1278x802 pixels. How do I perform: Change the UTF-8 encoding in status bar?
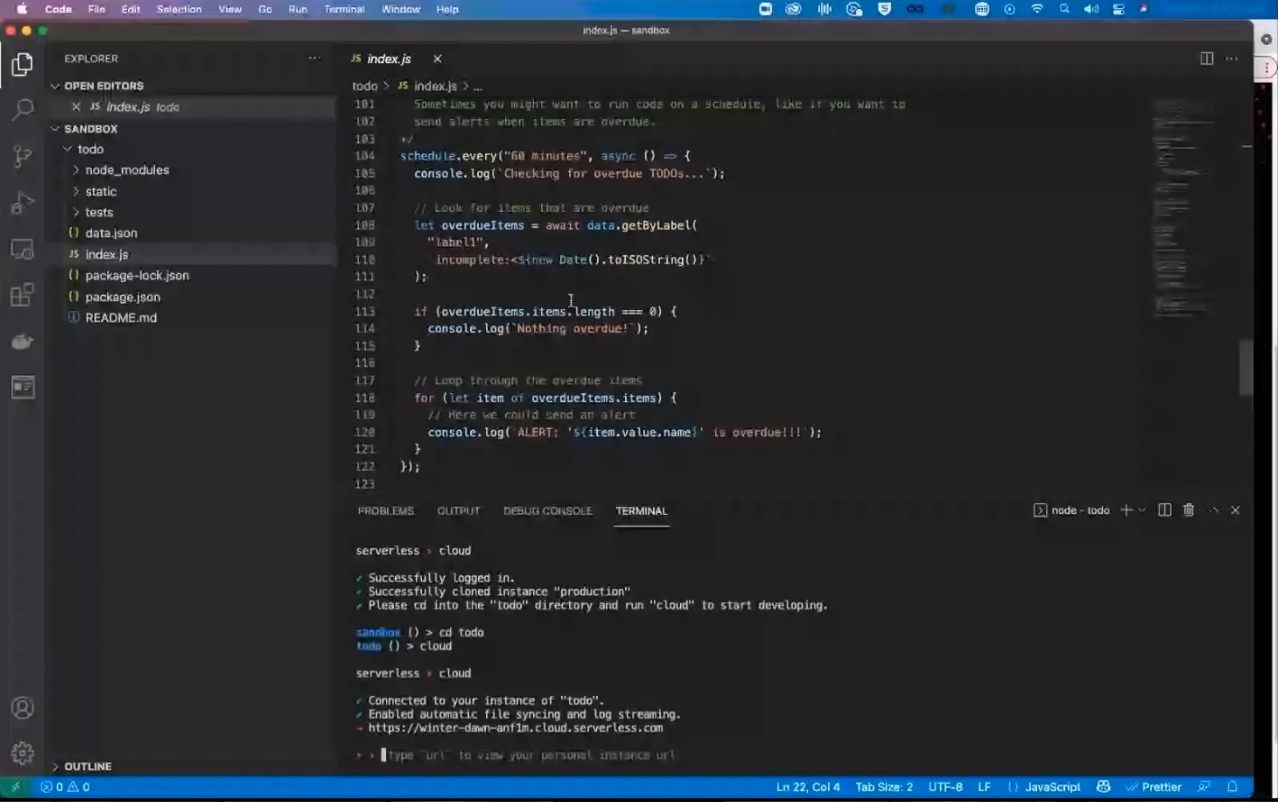coord(945,787)
